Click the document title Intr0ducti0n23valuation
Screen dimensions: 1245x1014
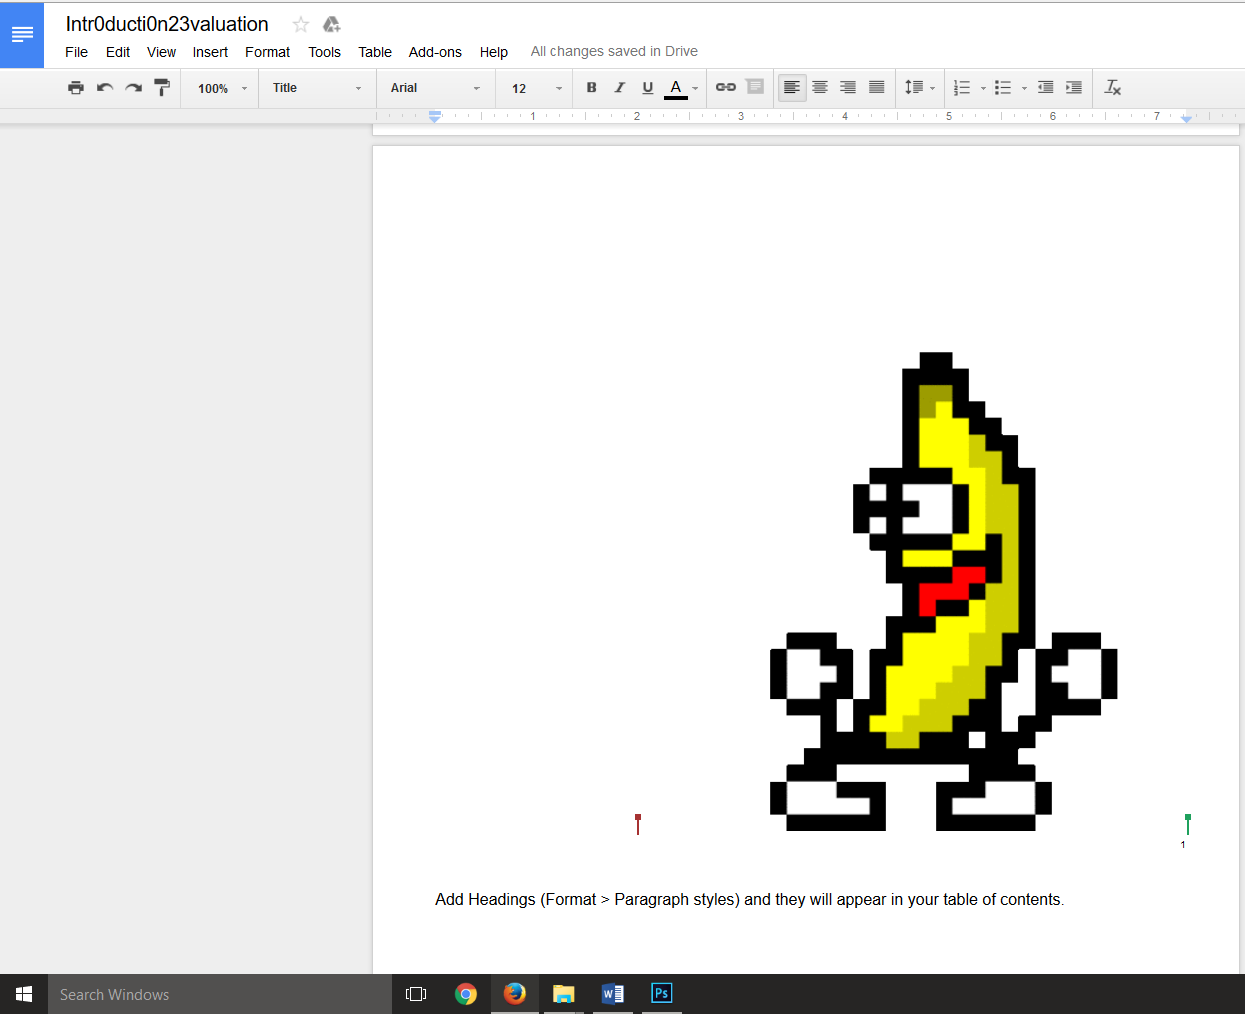point(167,24)
